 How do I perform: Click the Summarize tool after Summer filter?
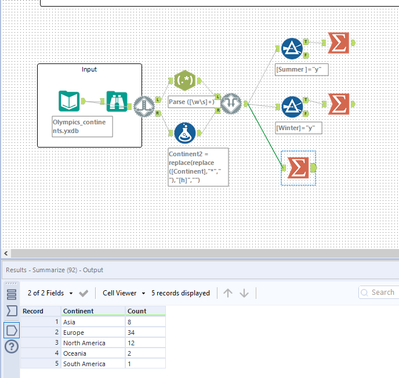point(338,43)
